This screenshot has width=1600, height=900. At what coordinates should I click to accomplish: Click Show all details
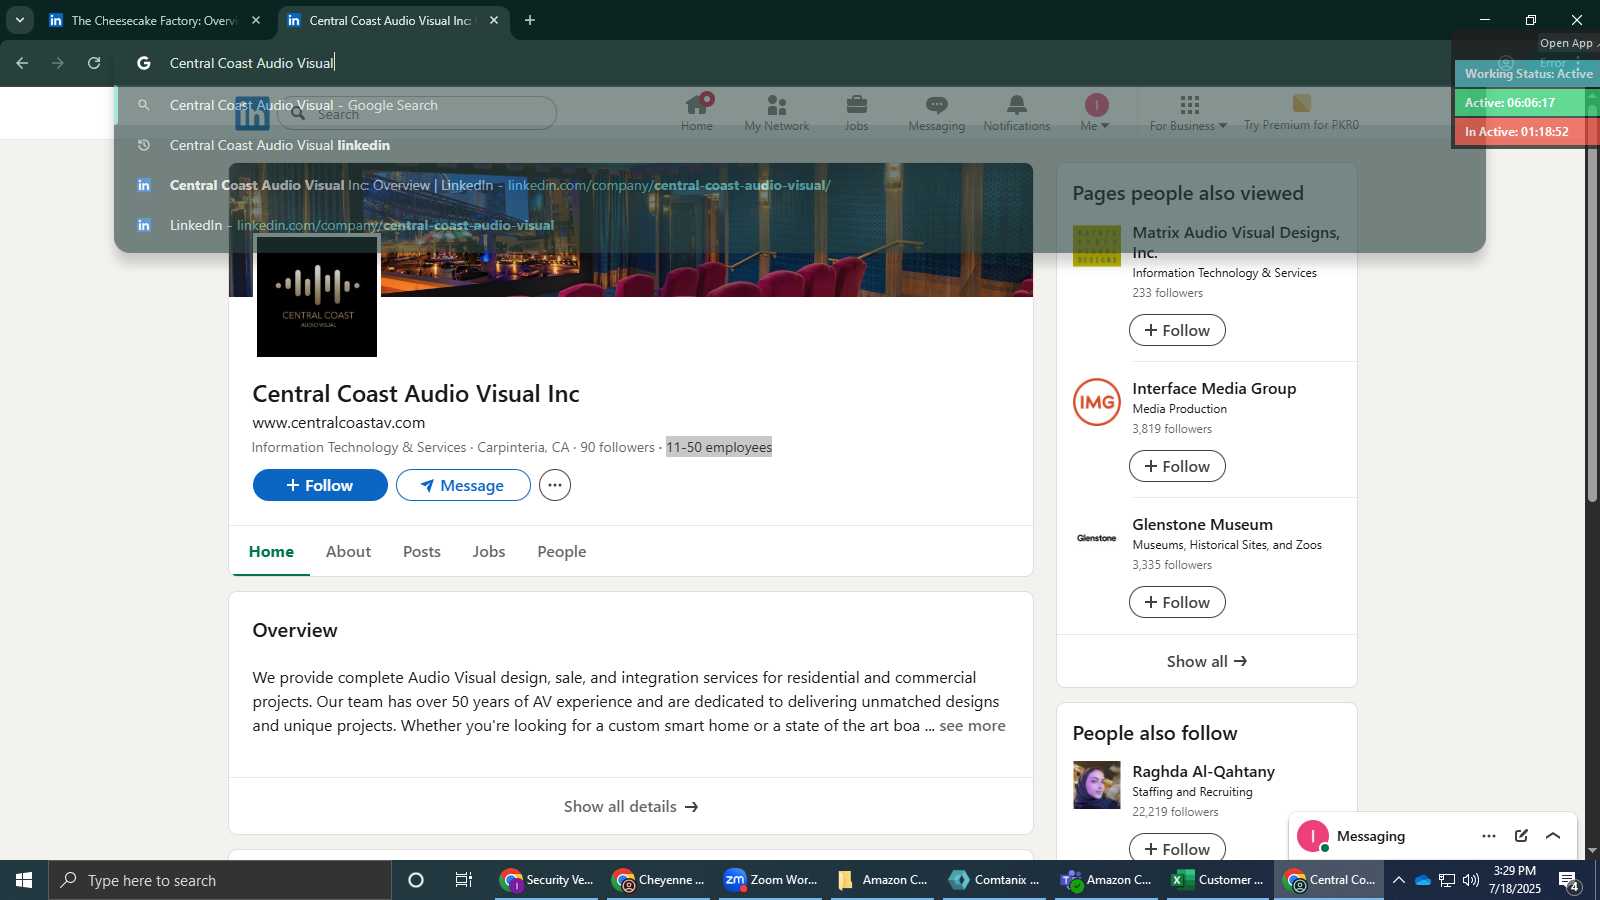[631, 806]
